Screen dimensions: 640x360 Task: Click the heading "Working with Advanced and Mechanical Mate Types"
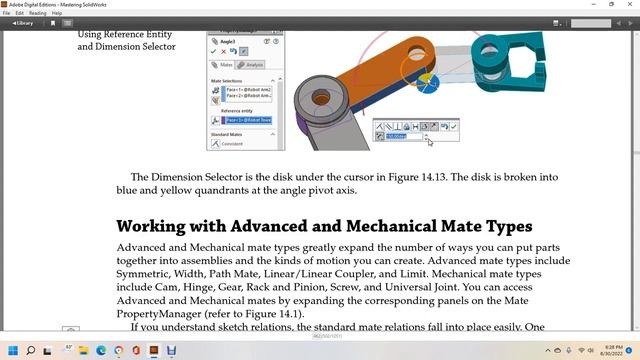point(324,226)
